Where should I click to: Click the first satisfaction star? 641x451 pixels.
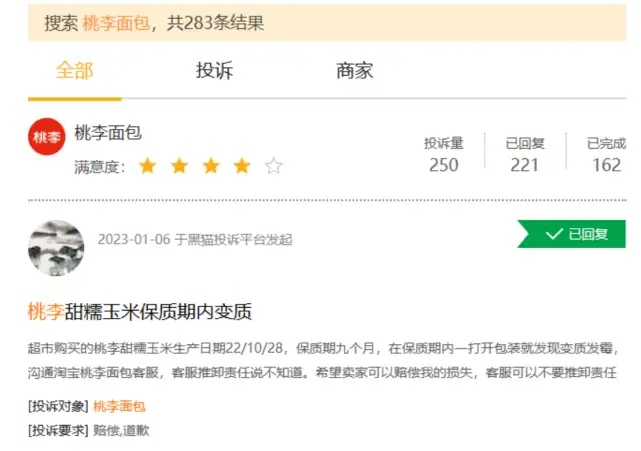(x=148, y=166)
